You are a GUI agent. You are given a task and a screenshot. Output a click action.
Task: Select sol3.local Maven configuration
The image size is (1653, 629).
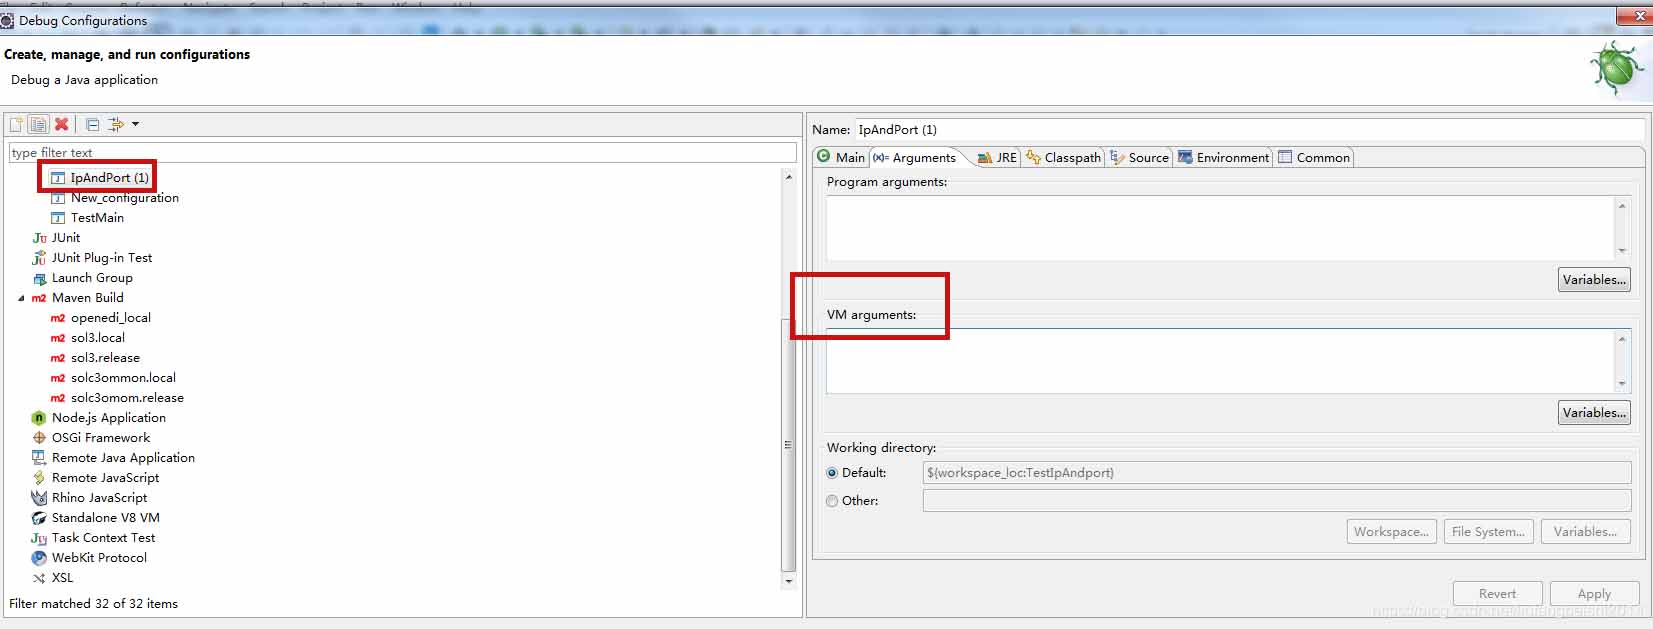click(98, 337)
